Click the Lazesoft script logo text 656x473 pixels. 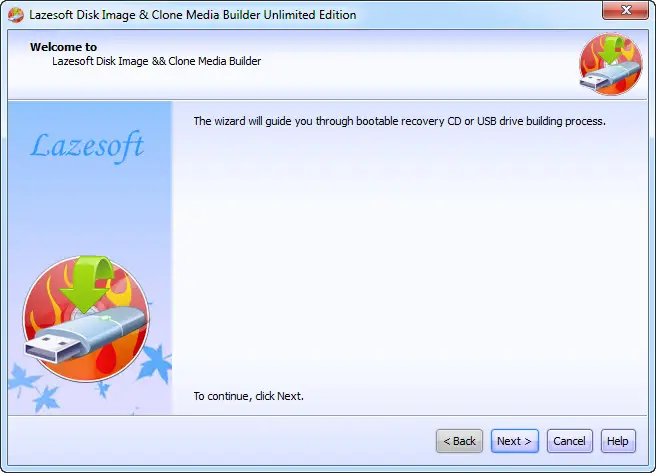pyautogui.click(x=87, y=146)
